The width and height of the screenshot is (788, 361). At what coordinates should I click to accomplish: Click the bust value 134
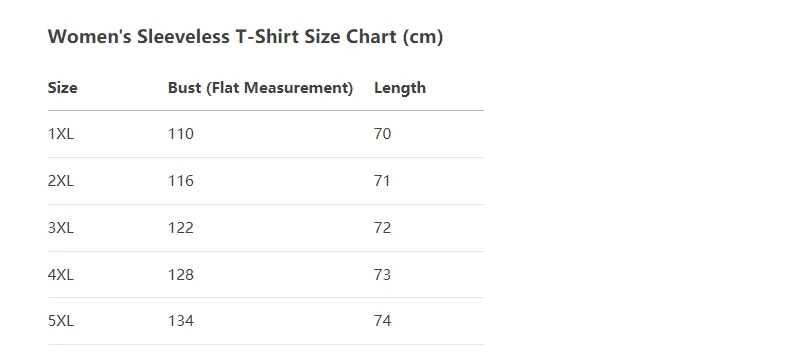[x=180, y=321]
